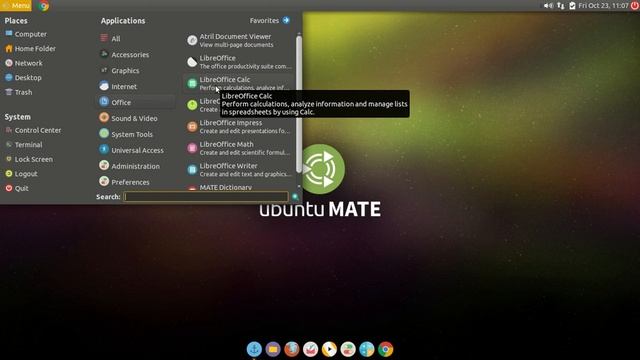Click the red power button in panel
The width and height of the screenshot is (640, 360).
[635, 6]
